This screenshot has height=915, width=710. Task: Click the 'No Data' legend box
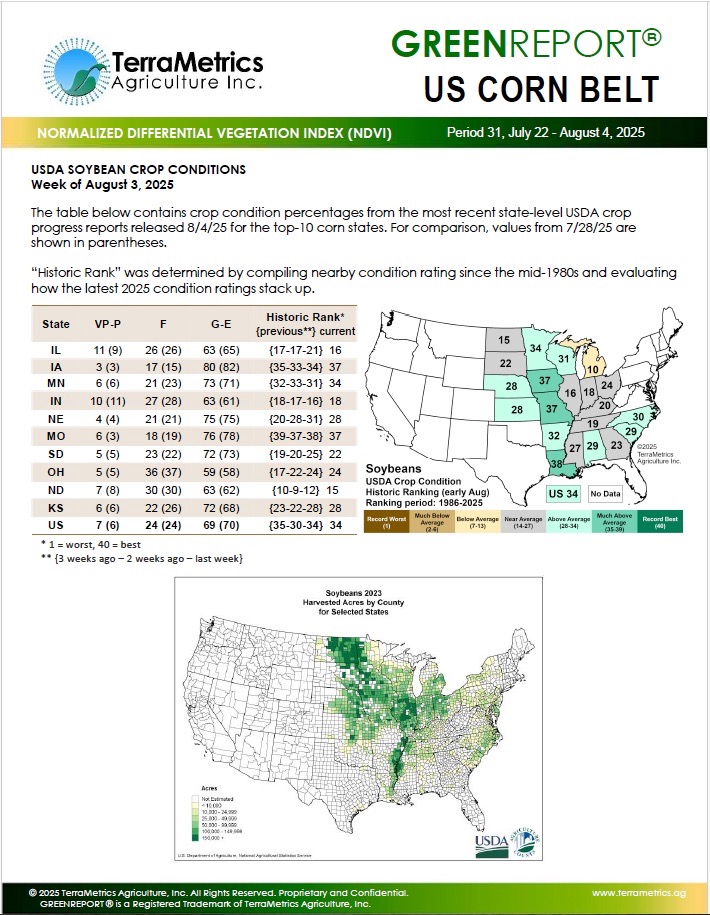coord(607,493)
